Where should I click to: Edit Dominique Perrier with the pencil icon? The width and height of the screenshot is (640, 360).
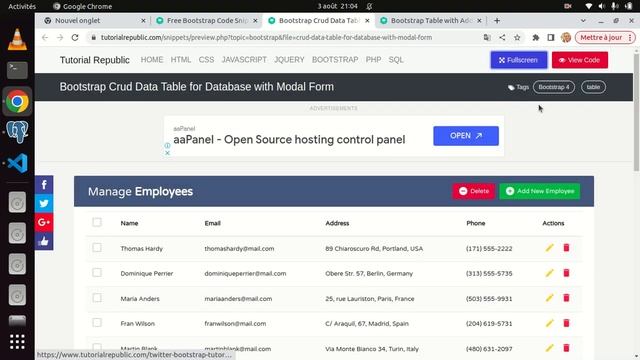[549, 273]
